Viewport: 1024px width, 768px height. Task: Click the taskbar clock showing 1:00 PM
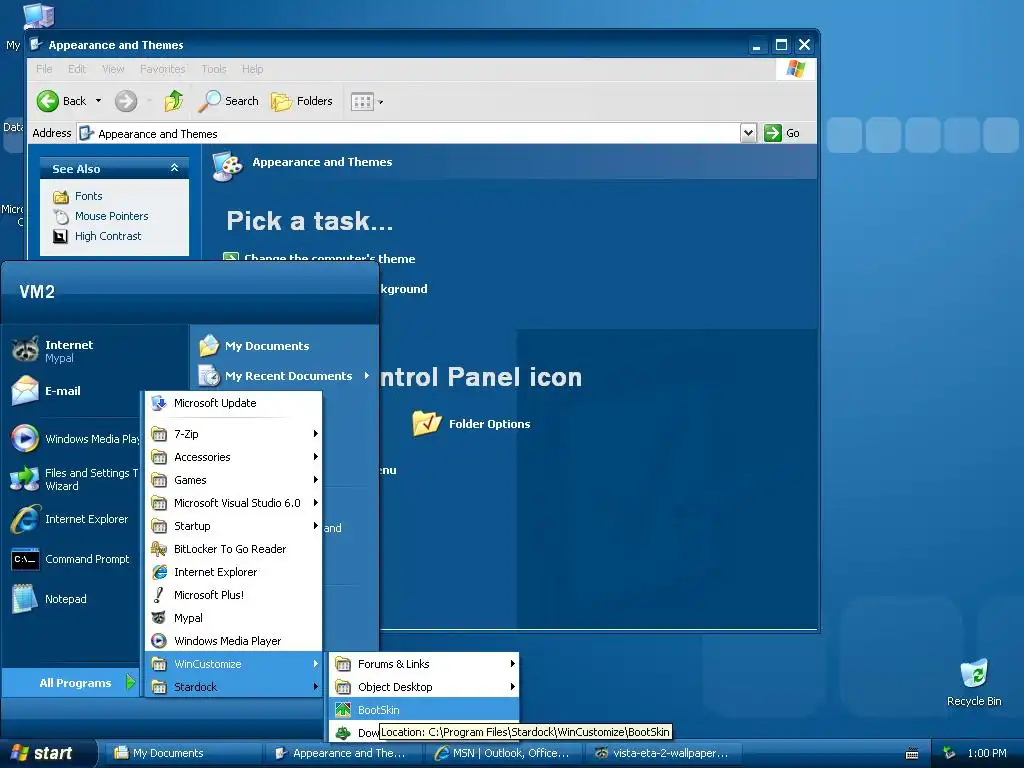(987, 753)
